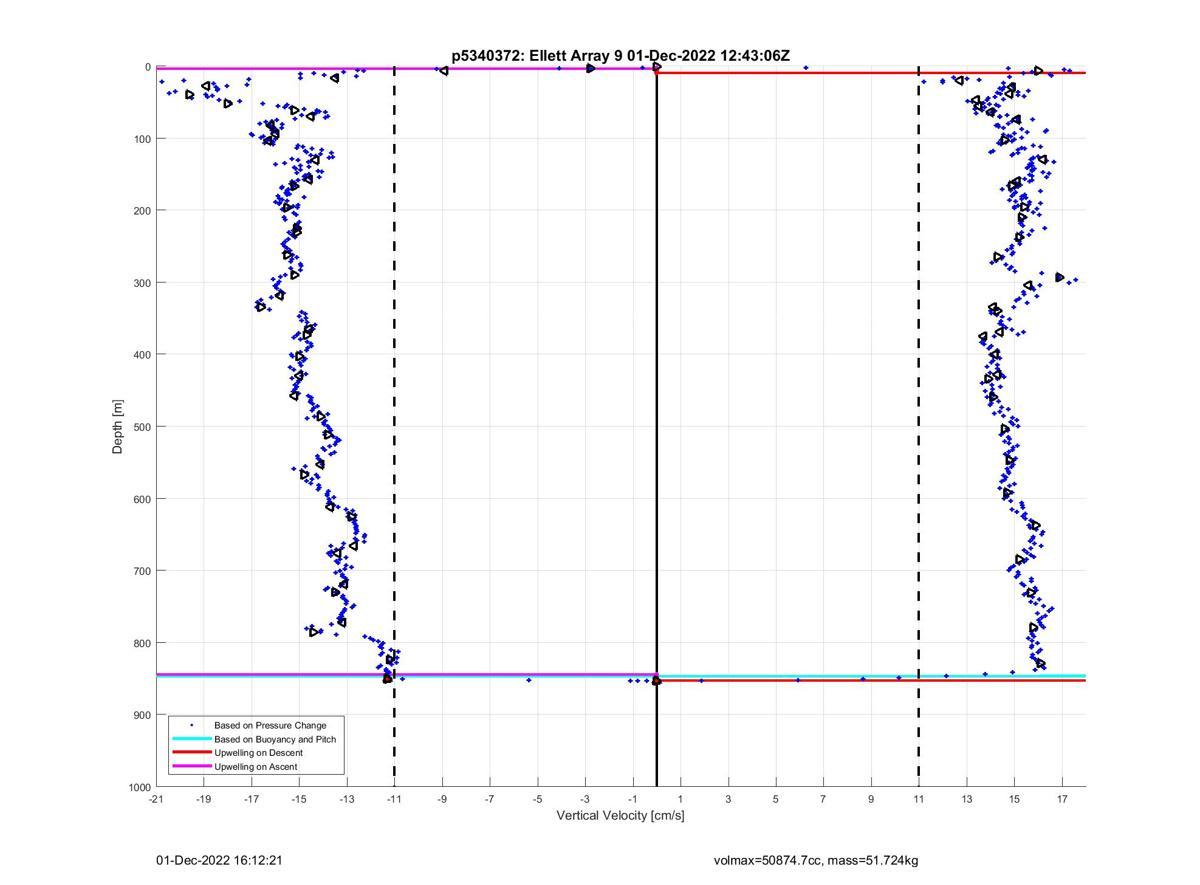Click the x-axis tick label '-5'
This screenshot has width=1200, height=885.
(x=537, y=799)
